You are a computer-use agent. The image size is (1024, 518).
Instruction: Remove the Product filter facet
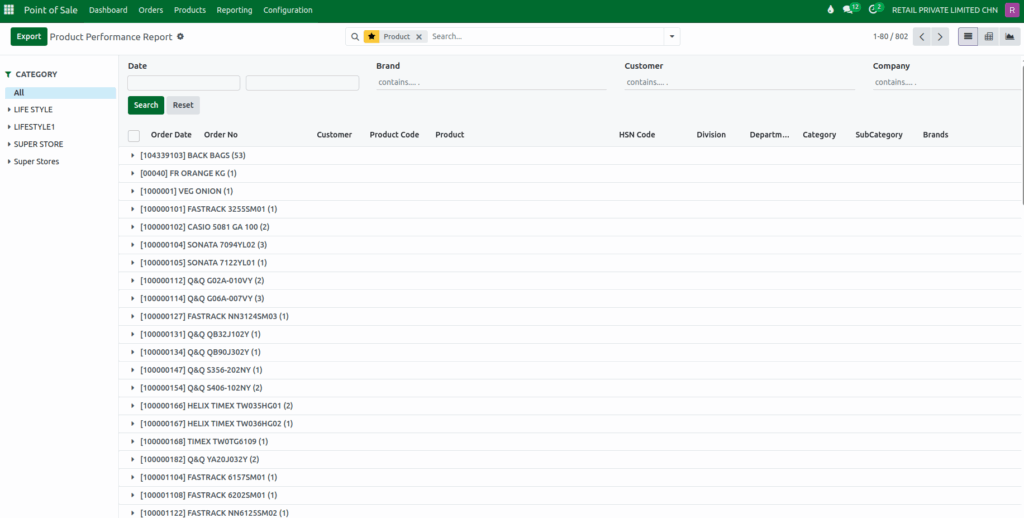click(x=419, y=37)
